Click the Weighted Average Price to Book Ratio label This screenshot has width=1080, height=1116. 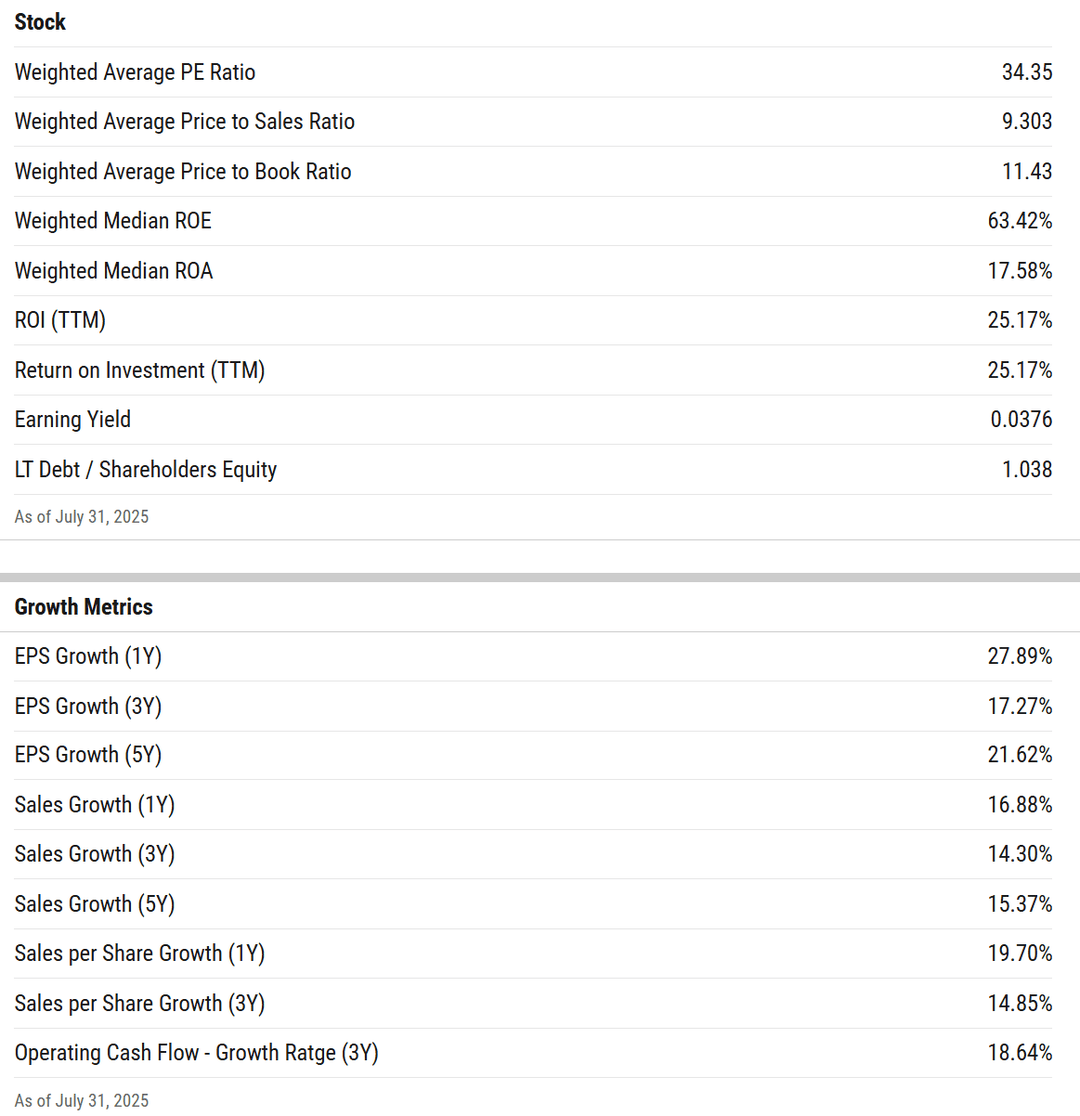(183, 172)
